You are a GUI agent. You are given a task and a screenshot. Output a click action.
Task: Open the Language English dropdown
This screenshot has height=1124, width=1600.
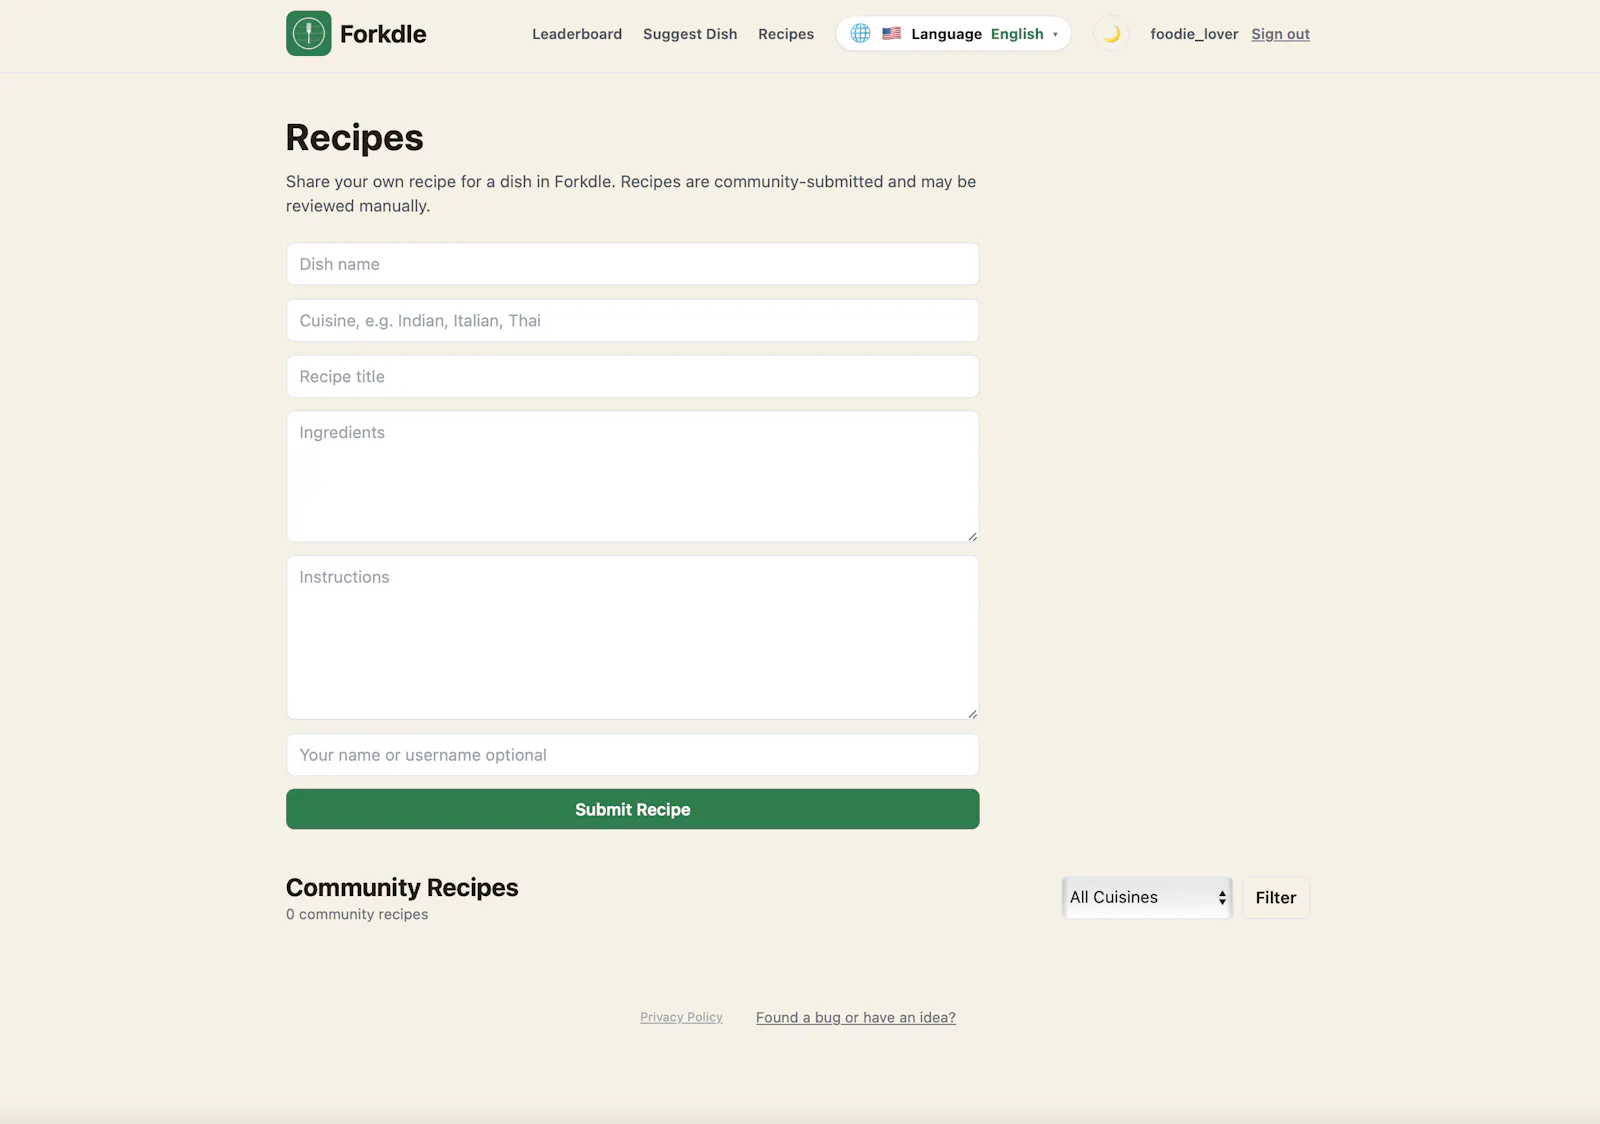[953, 34]
